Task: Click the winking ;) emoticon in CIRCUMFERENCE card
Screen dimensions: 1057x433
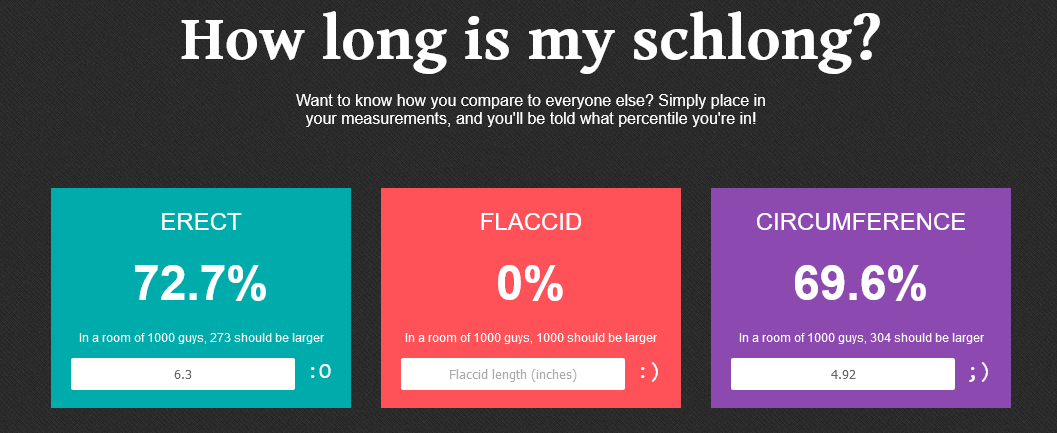Action: click(x=979, y=373)
